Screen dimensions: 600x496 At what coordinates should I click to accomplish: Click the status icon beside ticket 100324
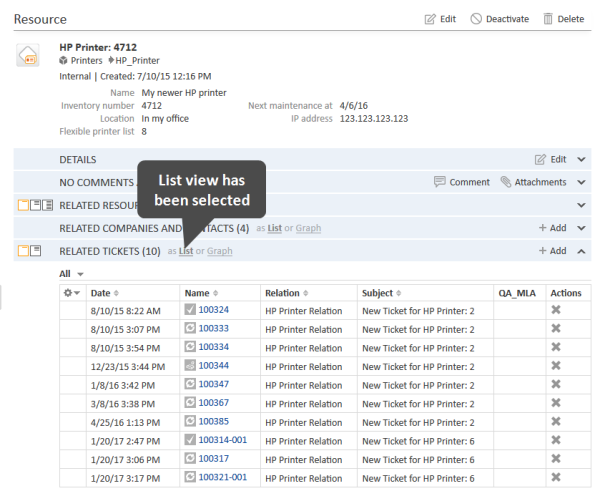point(190,309)
